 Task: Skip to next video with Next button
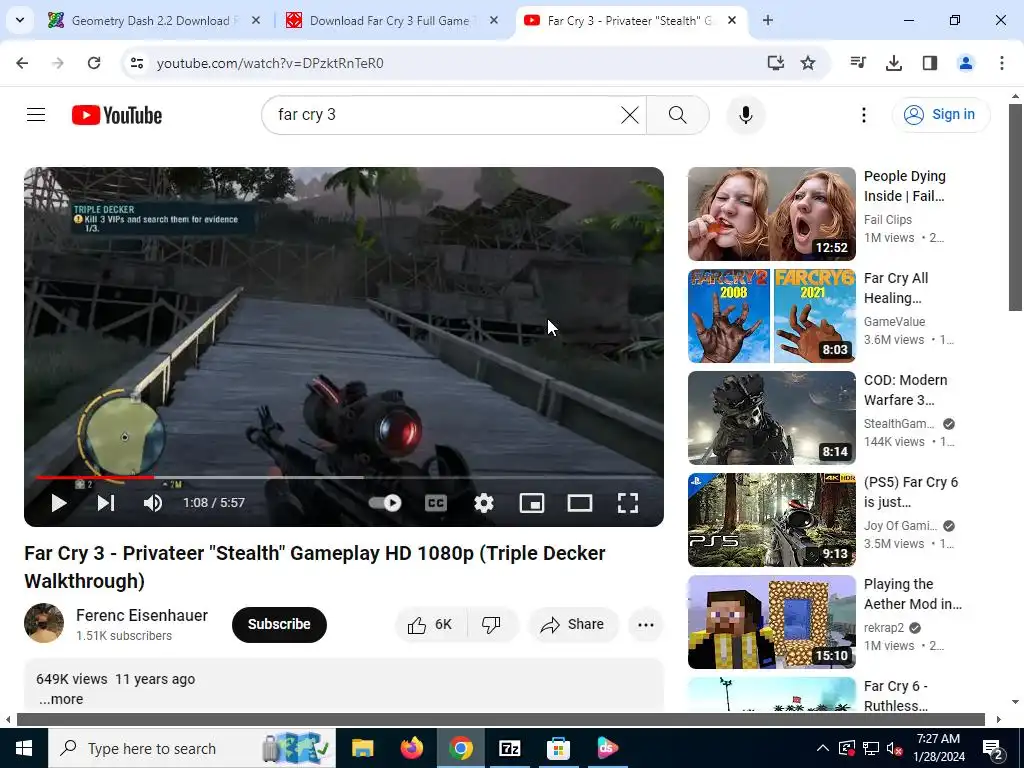(106, 503)
